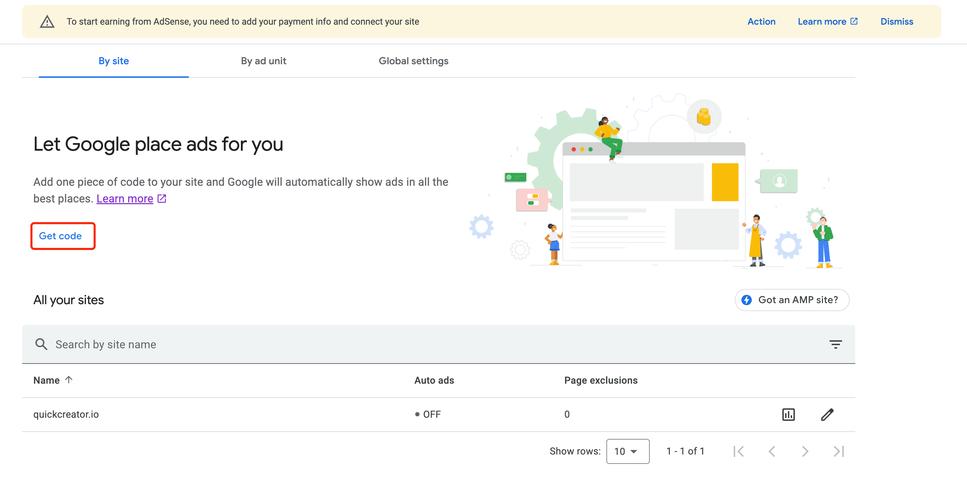Go to the next page of results
The width and height of the screenshot is (967, 500).
(x=805, y=451)
